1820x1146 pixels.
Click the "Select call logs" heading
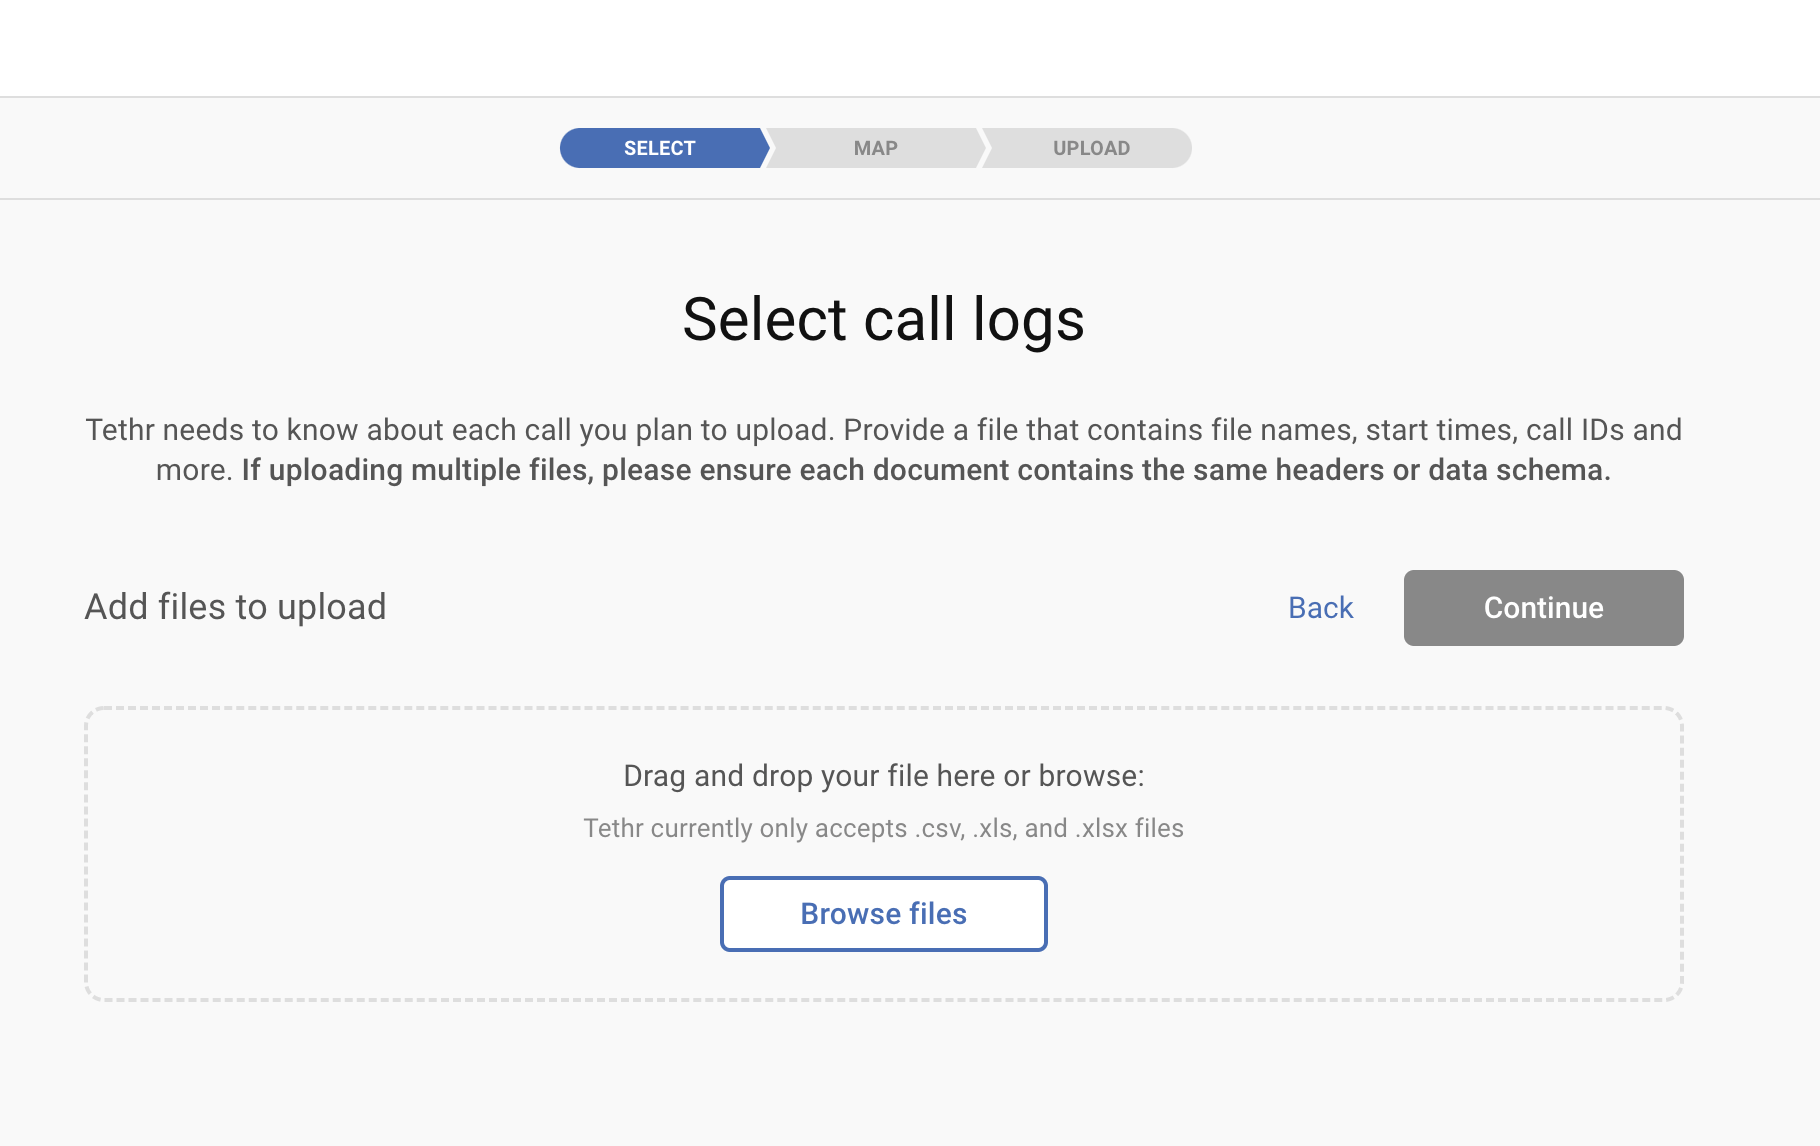pyautogui.click(x=883, y=320)
